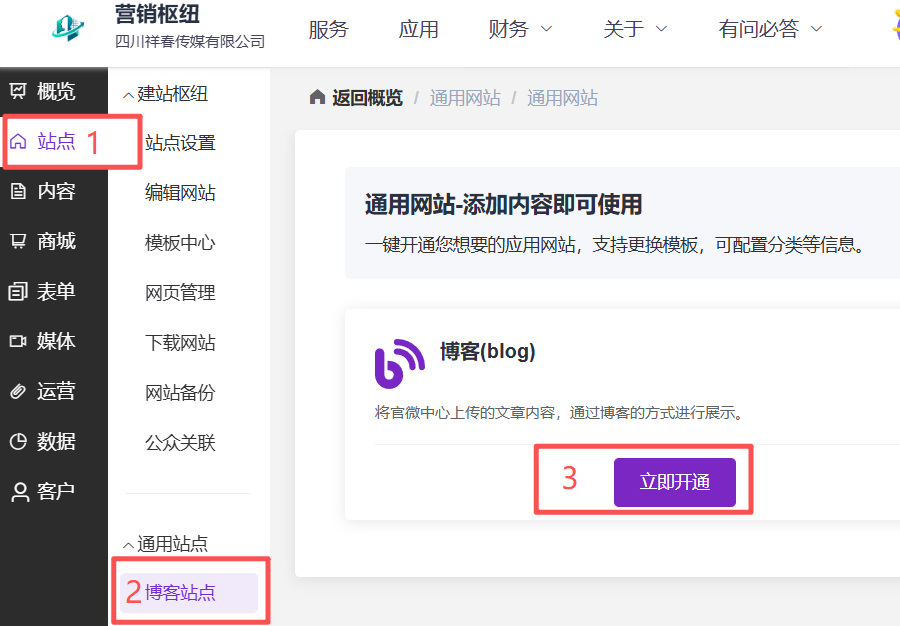Open the 概览 overview icon in sidebar
Image resolution: width=900 pixels, height=626 pixels.
point(19,91)
